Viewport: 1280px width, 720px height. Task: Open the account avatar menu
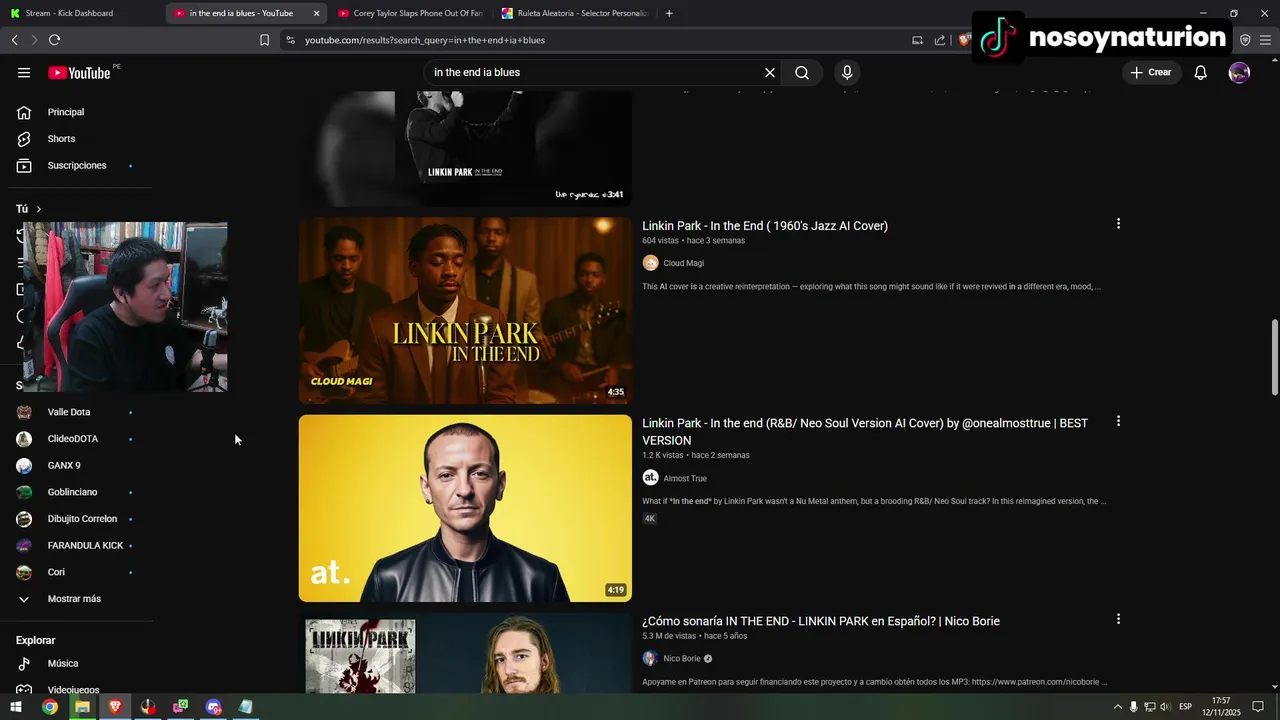[x=1239, y=72]
